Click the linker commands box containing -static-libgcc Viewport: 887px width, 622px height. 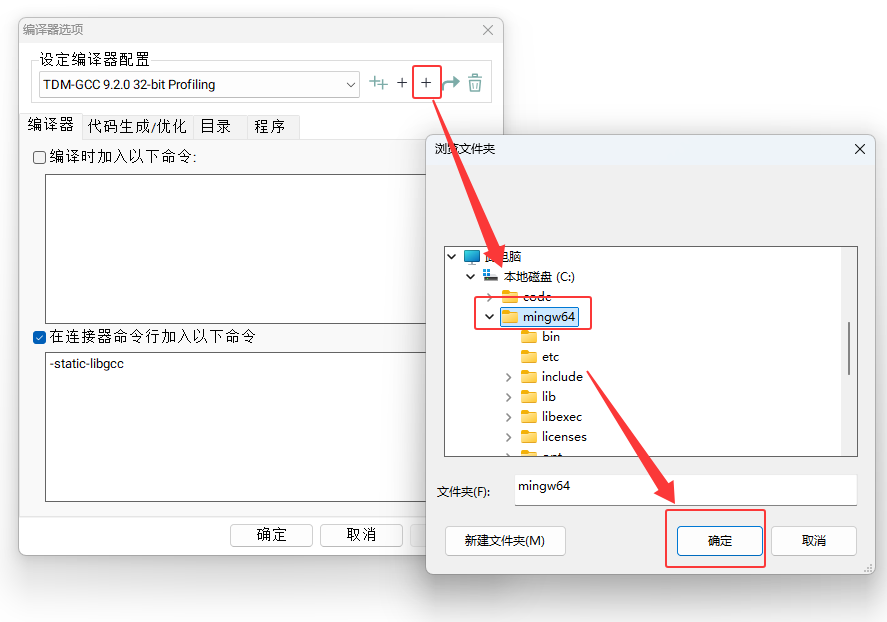236,427
